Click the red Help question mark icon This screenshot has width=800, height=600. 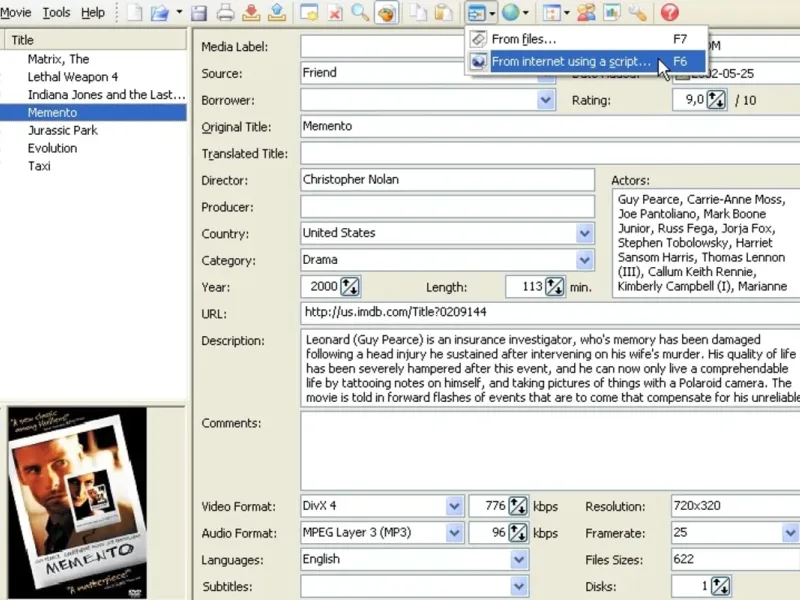[x=669, y=13]
